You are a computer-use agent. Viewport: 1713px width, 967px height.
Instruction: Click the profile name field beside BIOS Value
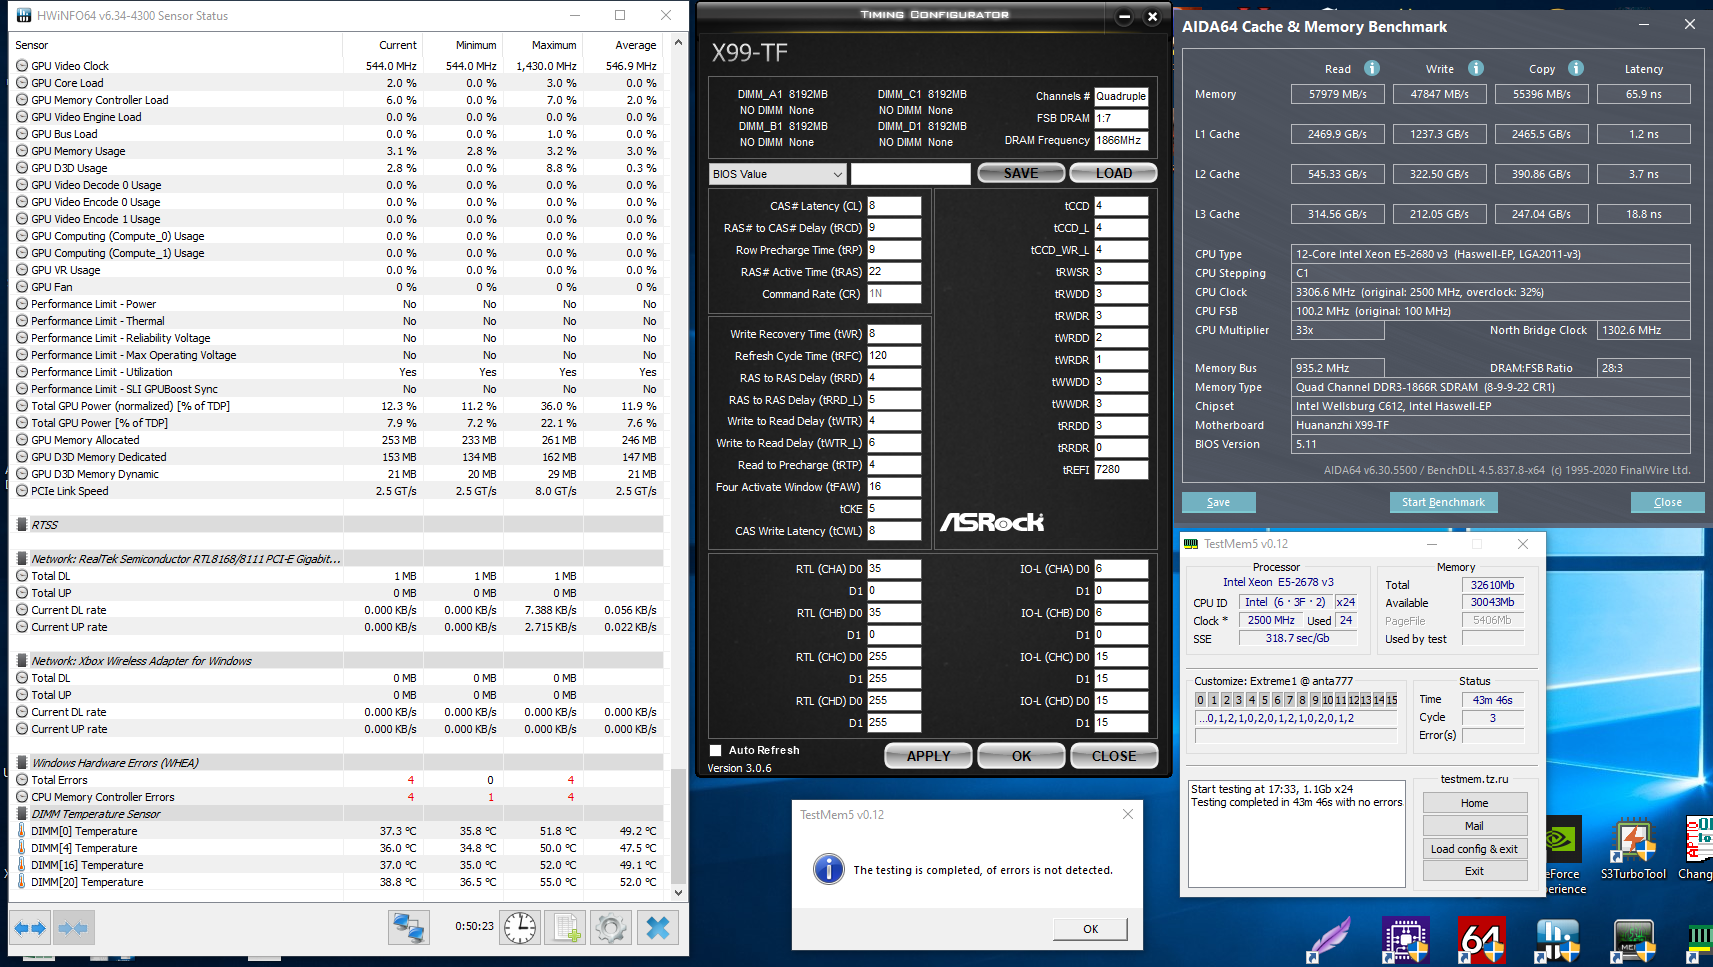point(910,174)
